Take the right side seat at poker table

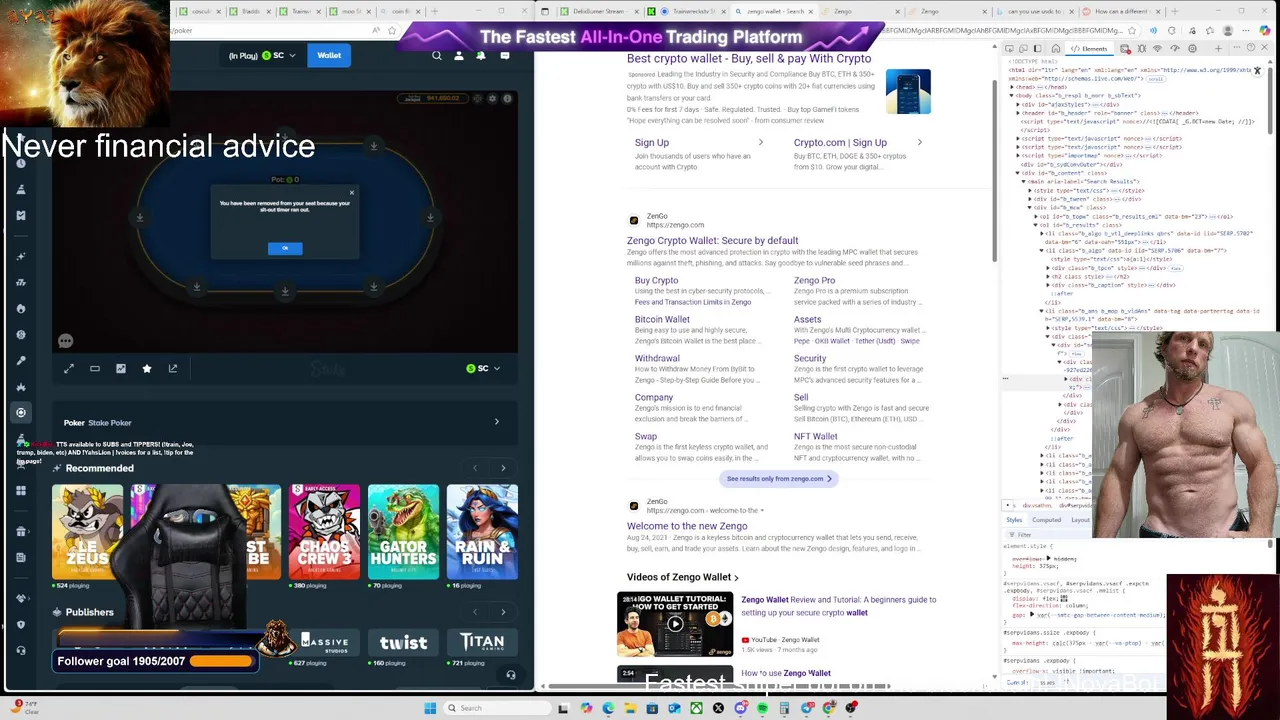431,216
